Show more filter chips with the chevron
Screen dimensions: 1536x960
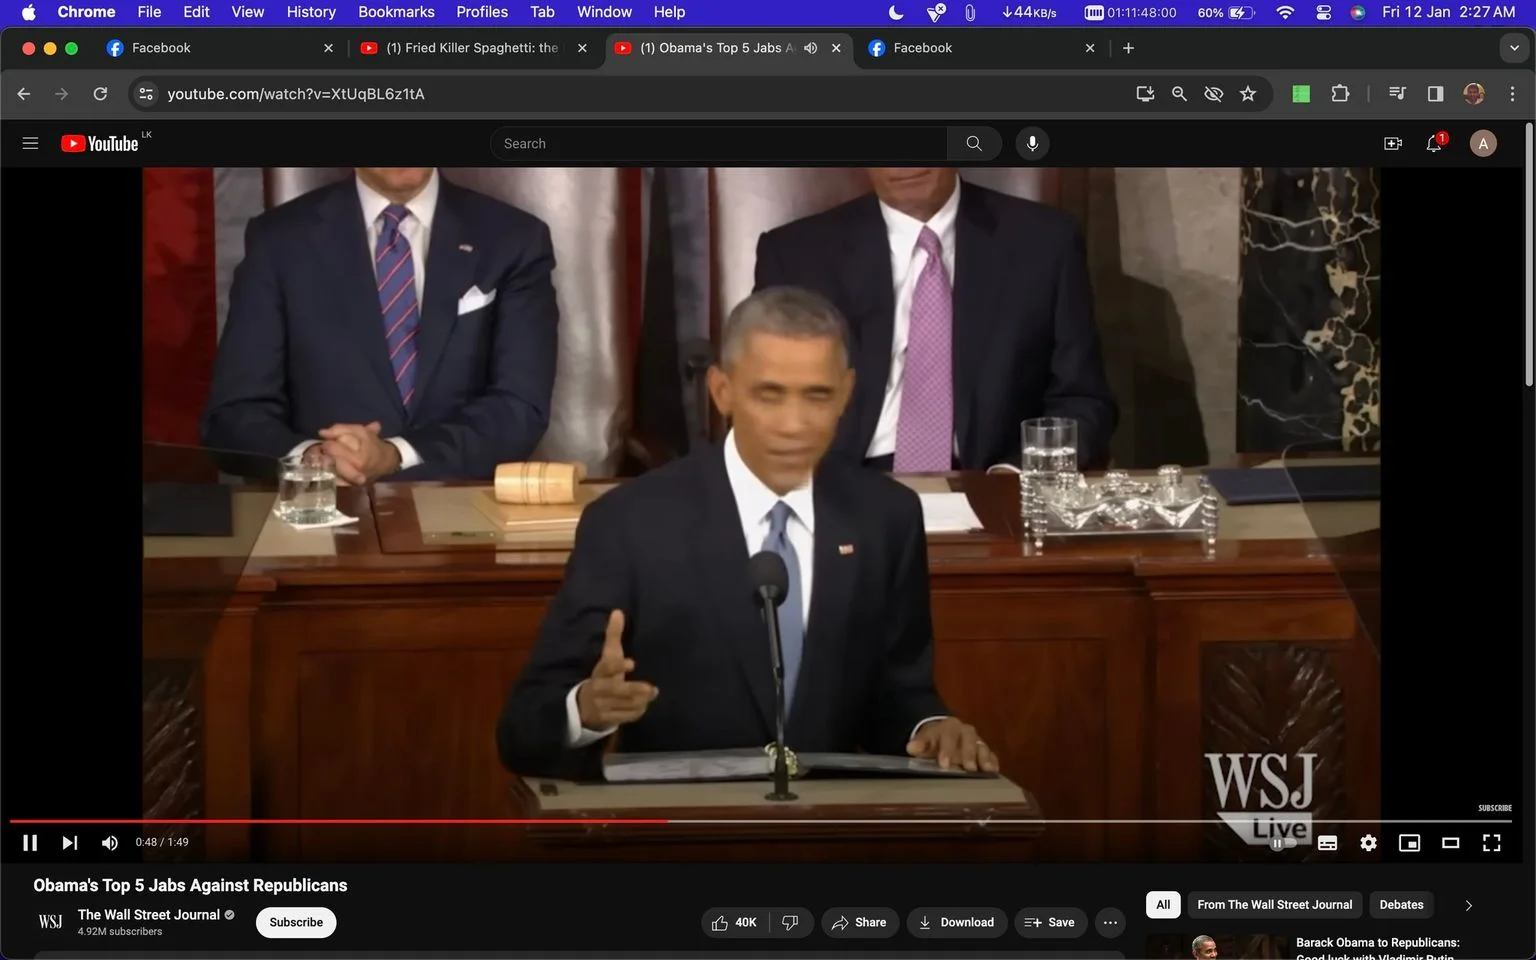tap(1468, 905)
